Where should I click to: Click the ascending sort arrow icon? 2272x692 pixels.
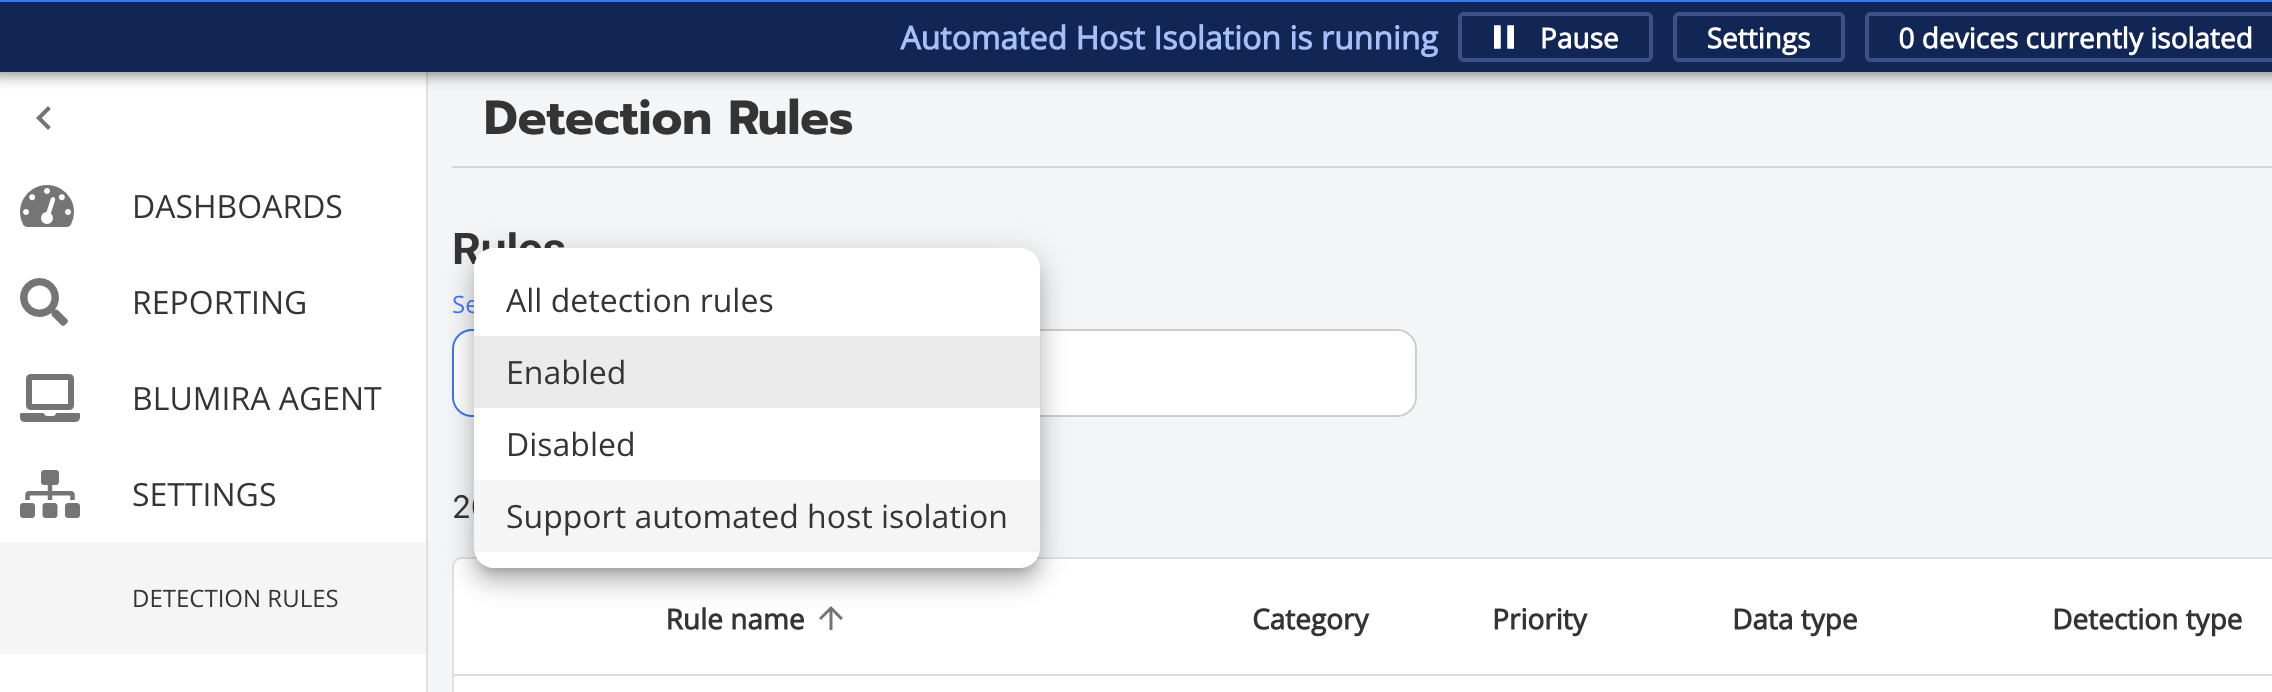[x=831, y=619]
